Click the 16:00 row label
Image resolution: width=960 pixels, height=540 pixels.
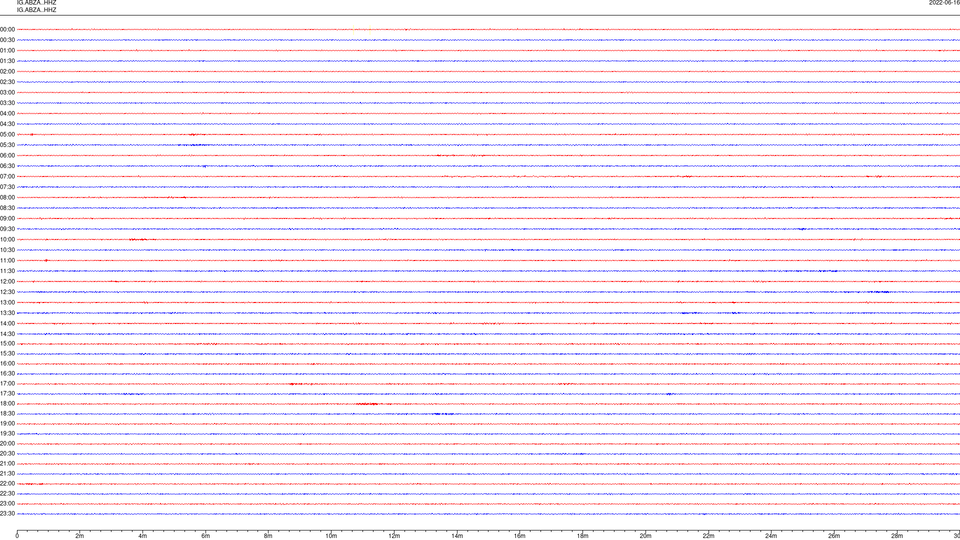[7, 364]
